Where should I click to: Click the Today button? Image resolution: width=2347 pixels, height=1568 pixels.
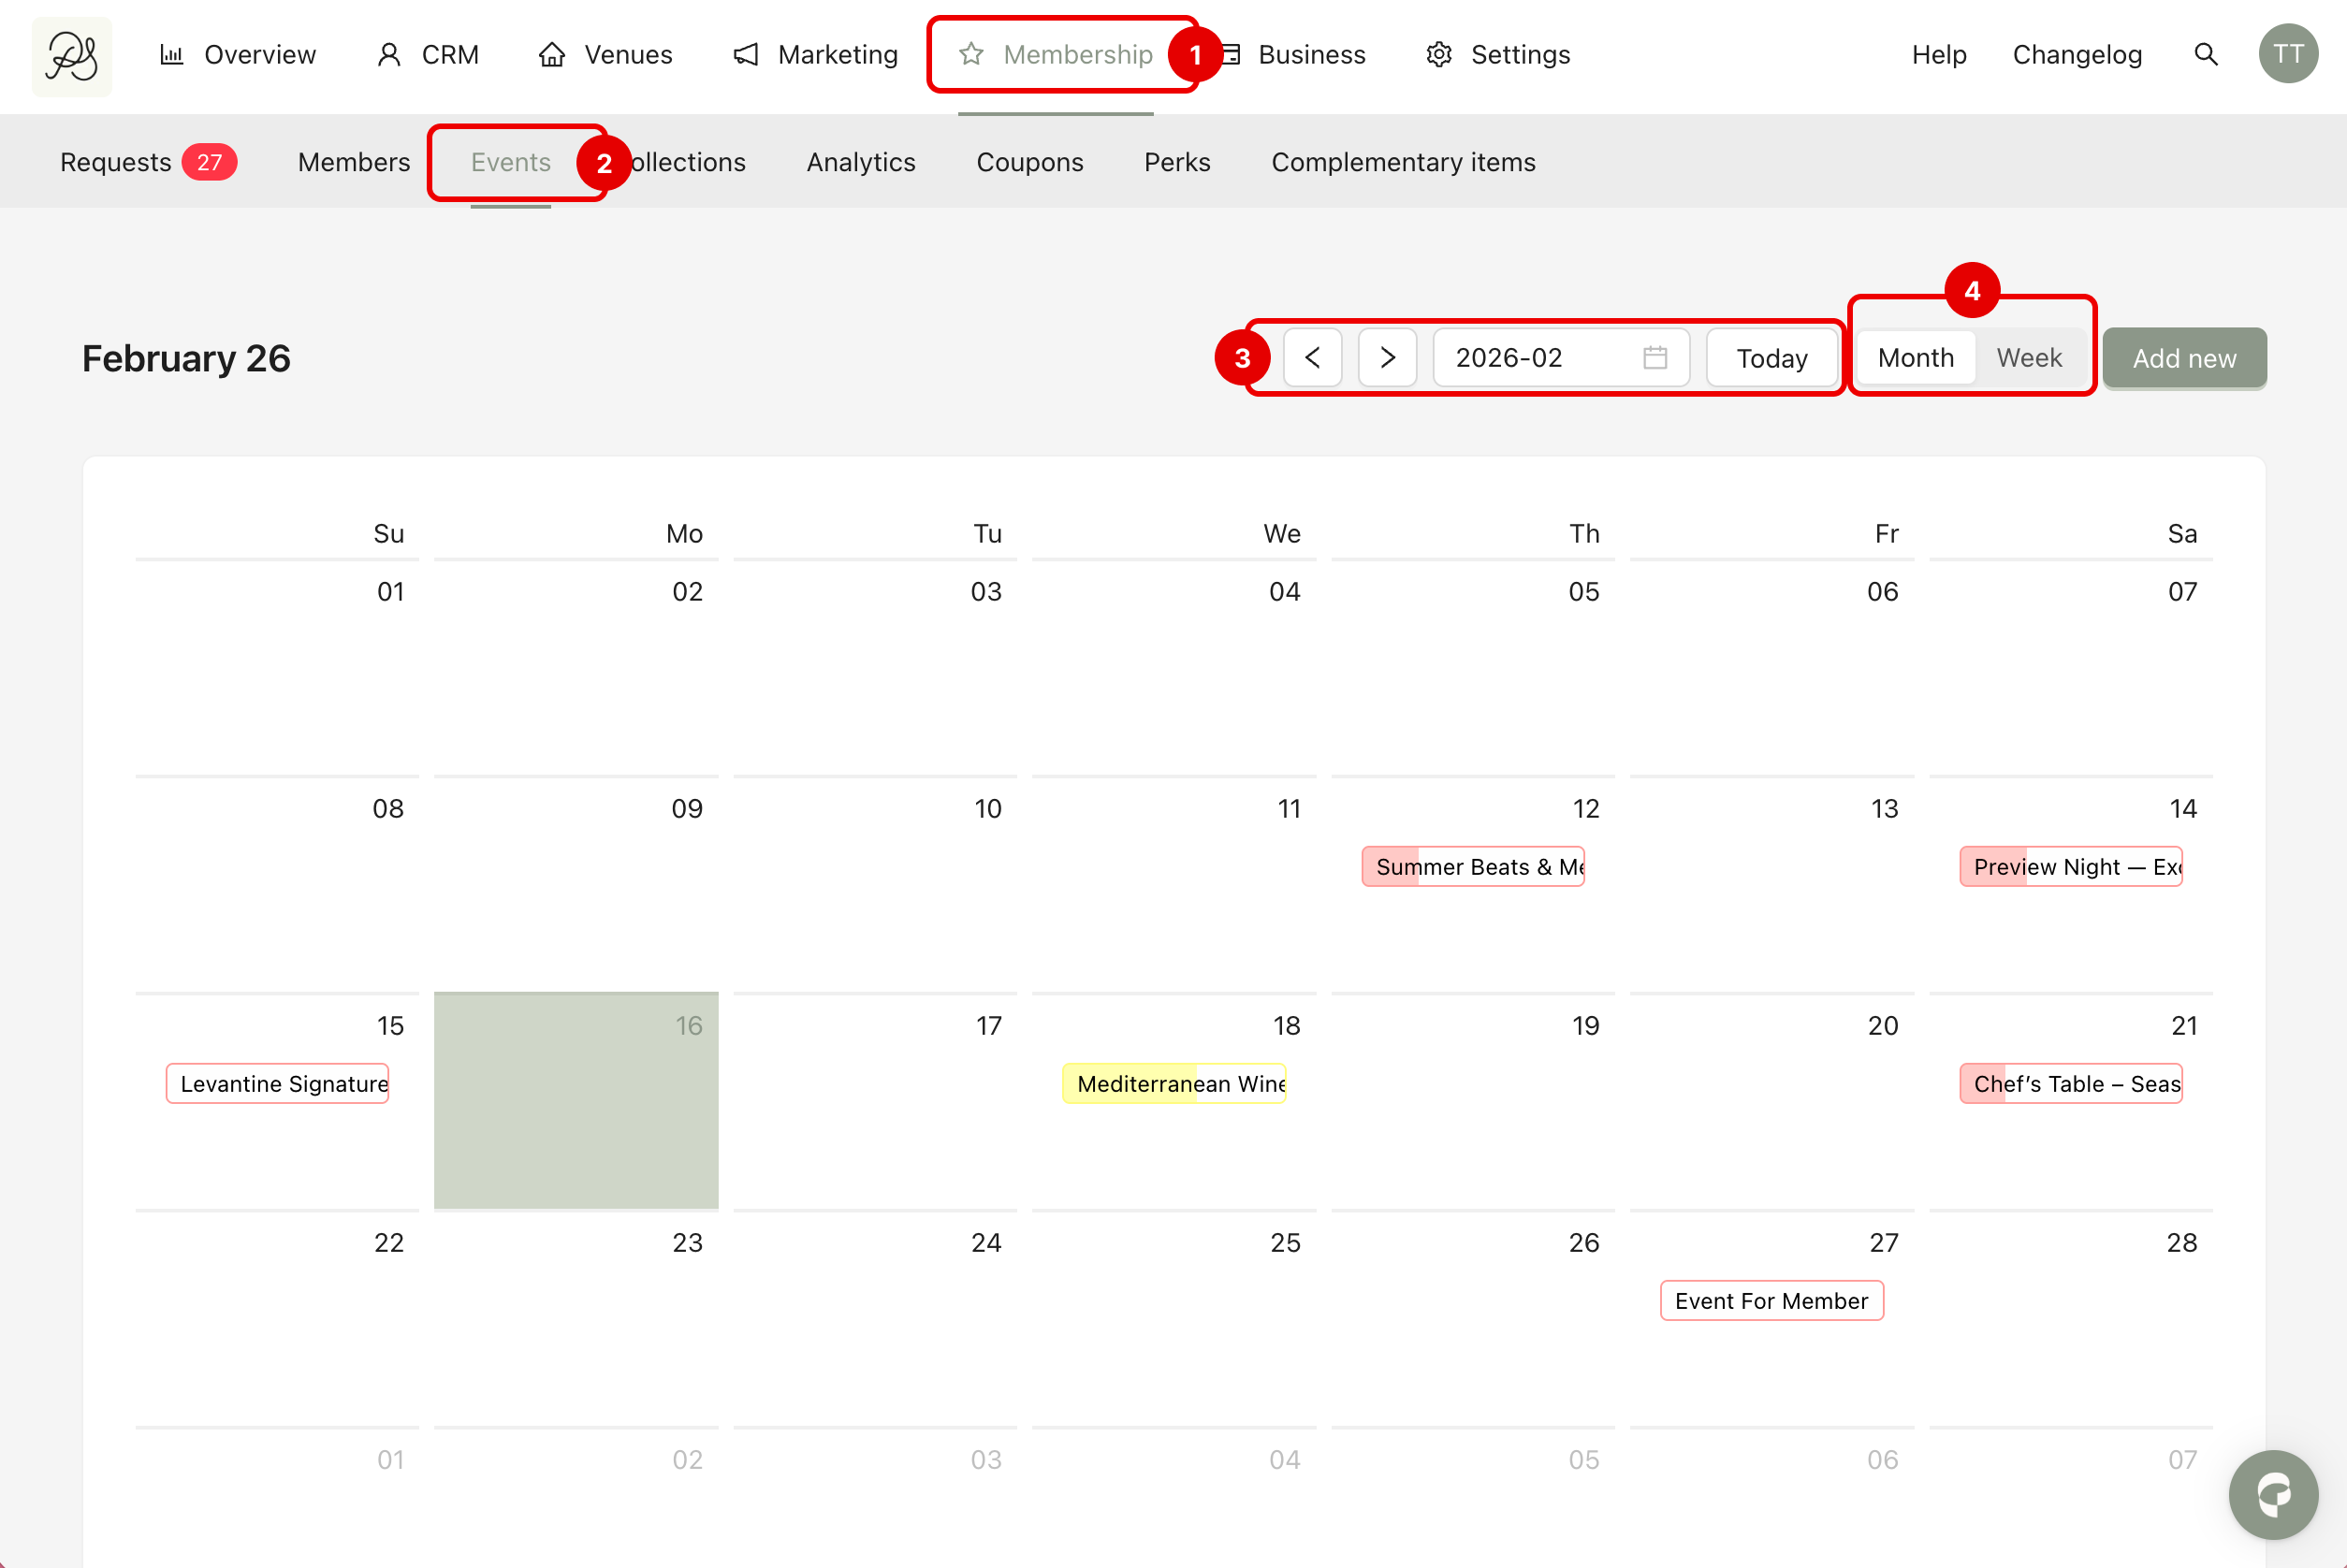1771,358
